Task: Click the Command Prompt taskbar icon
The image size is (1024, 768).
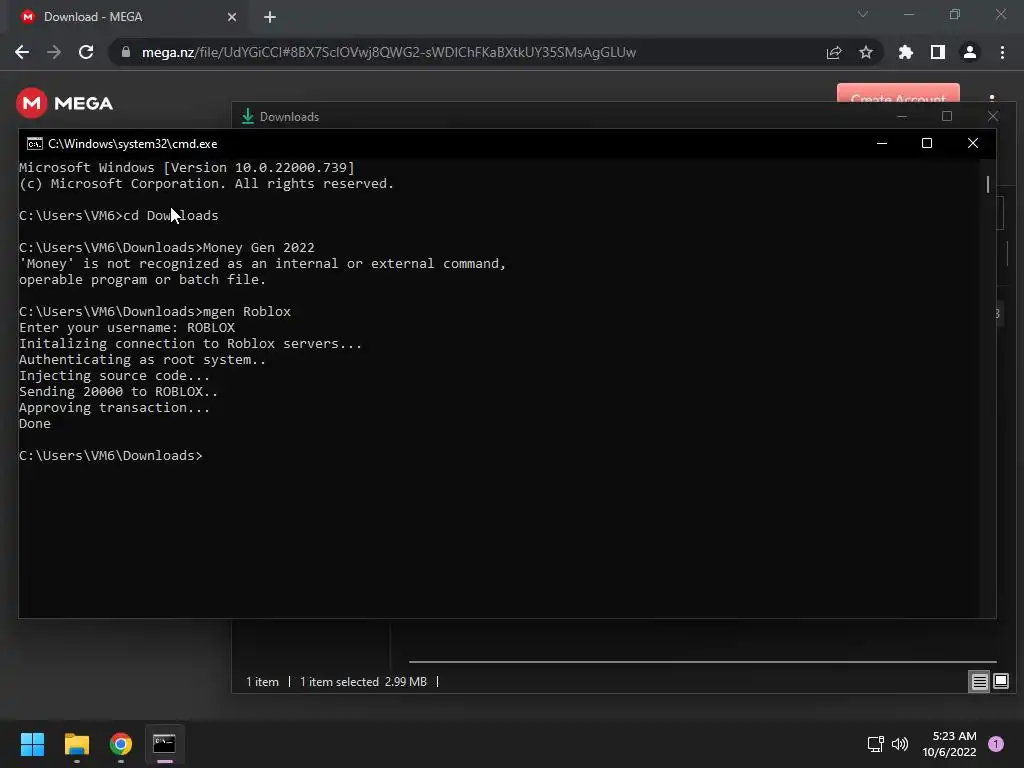Action: click(165, 744)
